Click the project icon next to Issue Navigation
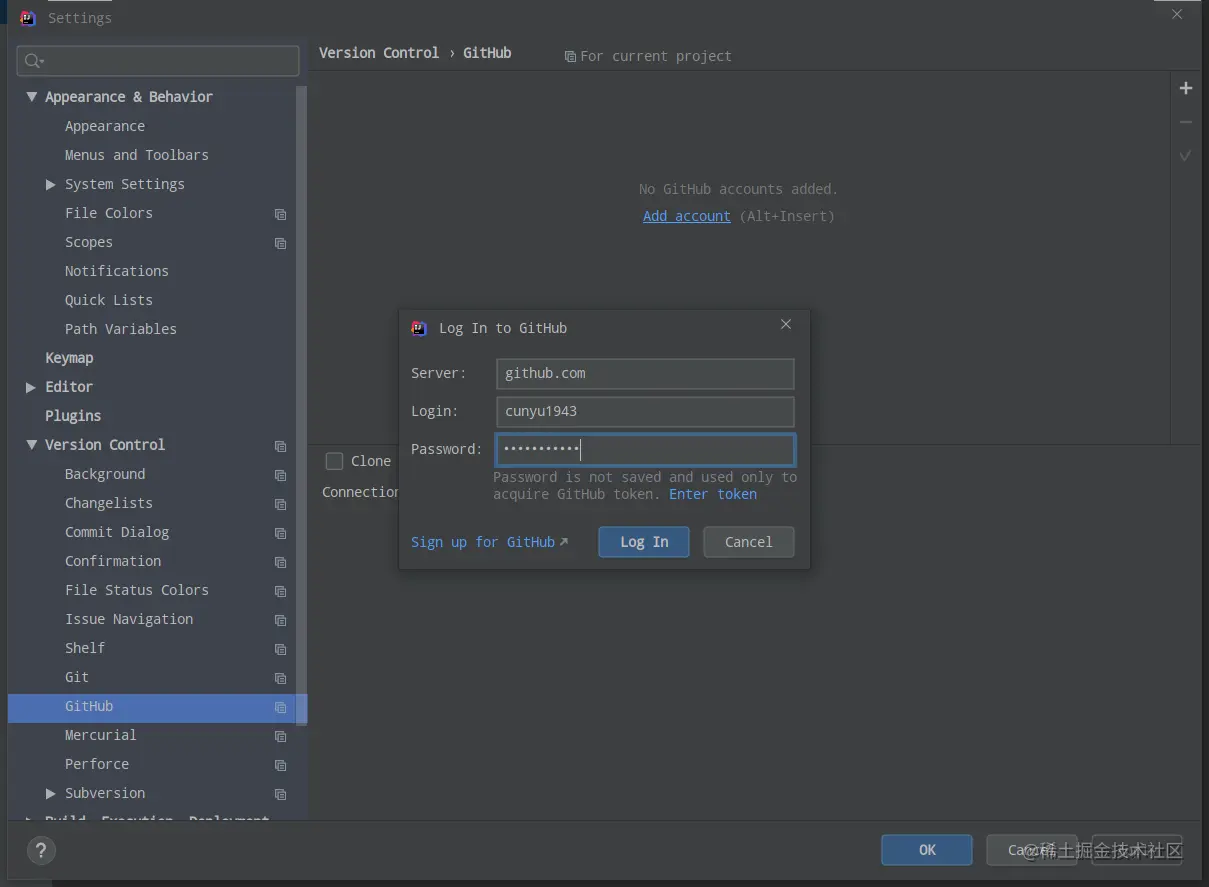This screenshot has width=1209, height=887. (x=280, y=620)
